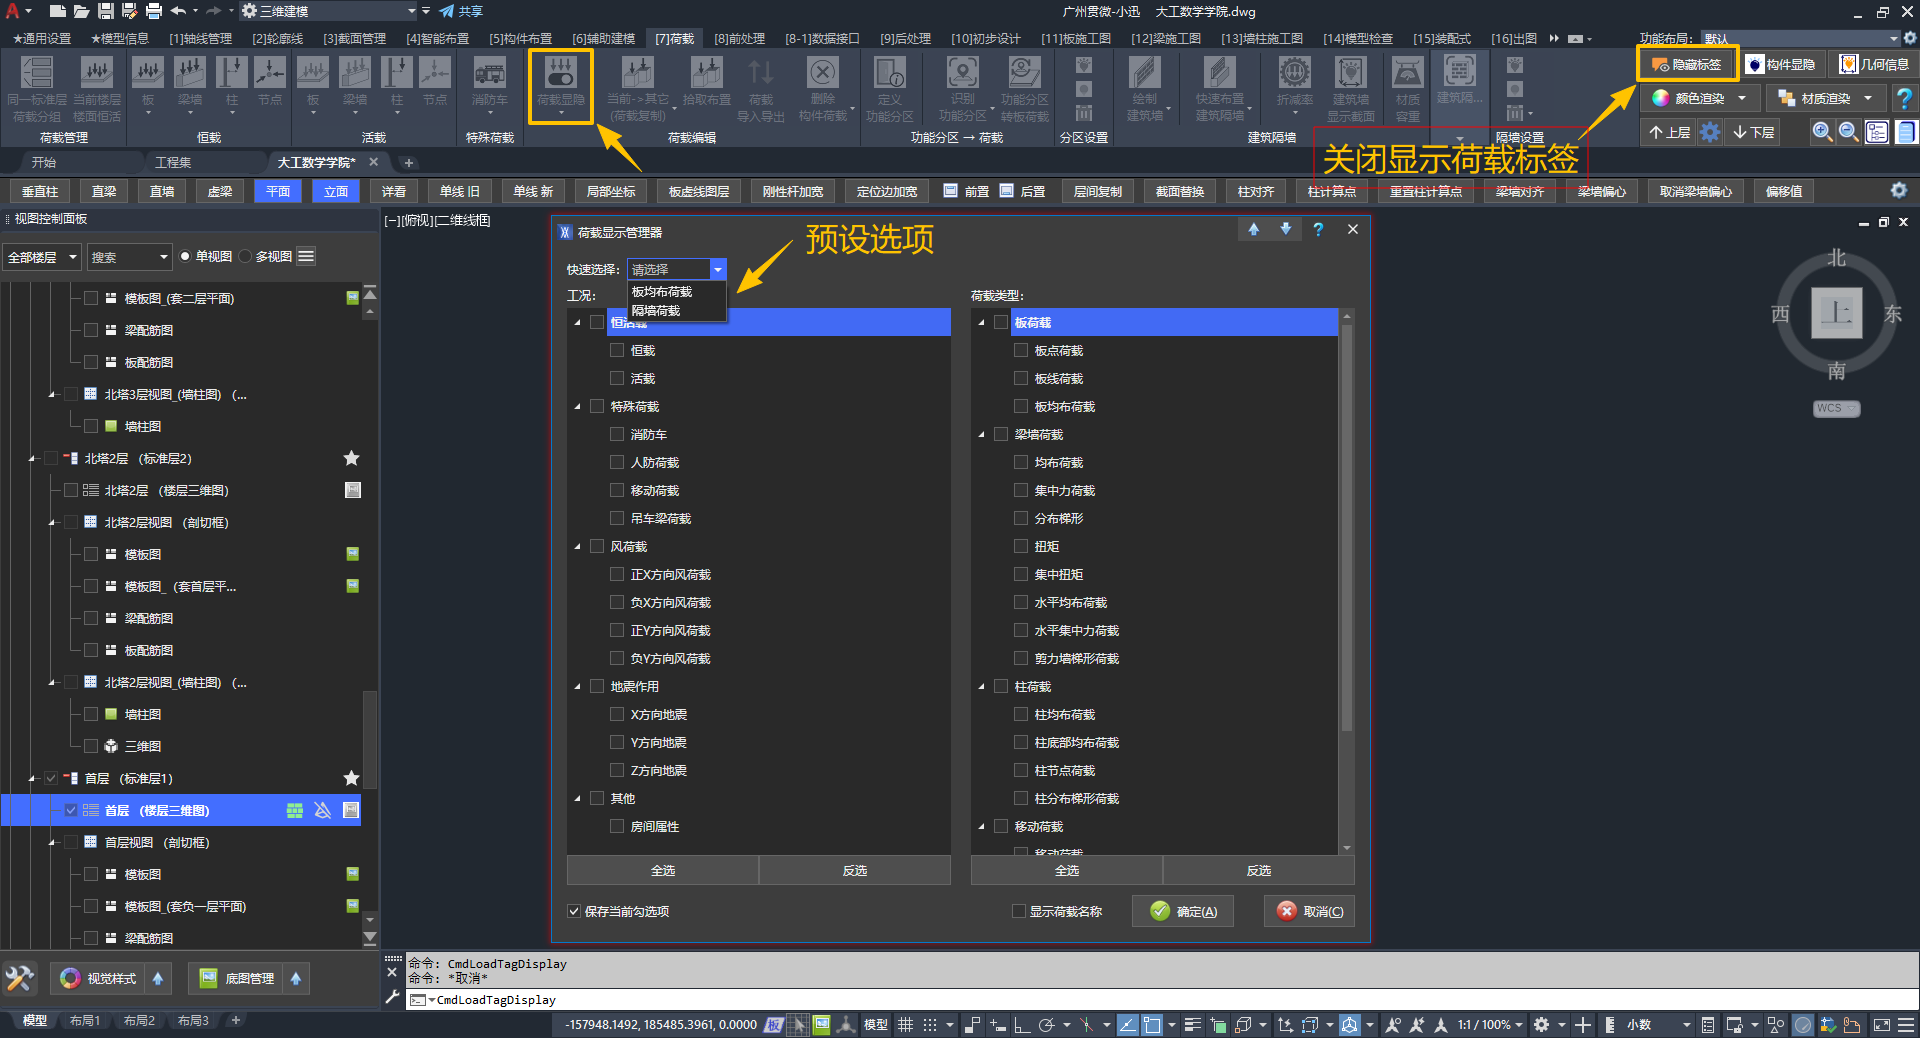Click 同一标准层荷载分组 in the ribbon
The width and height of the screenshot is (1920, 1038).
point(37,88)
